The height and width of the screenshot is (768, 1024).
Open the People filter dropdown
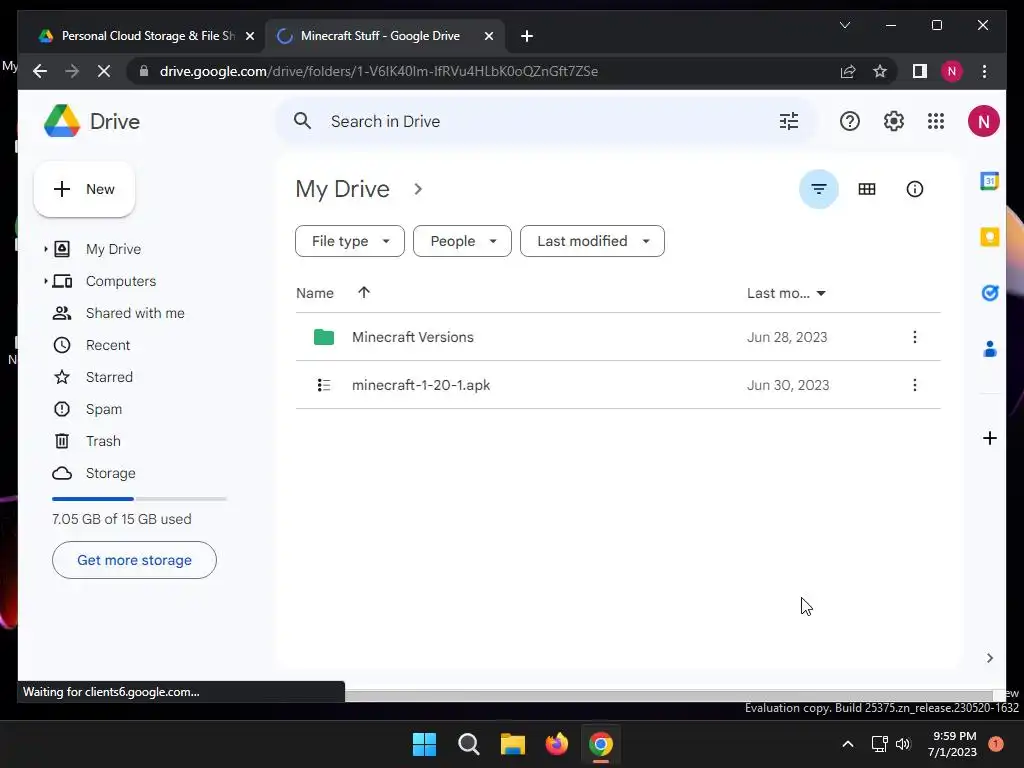pyautogui.click(x=462, y=241)
